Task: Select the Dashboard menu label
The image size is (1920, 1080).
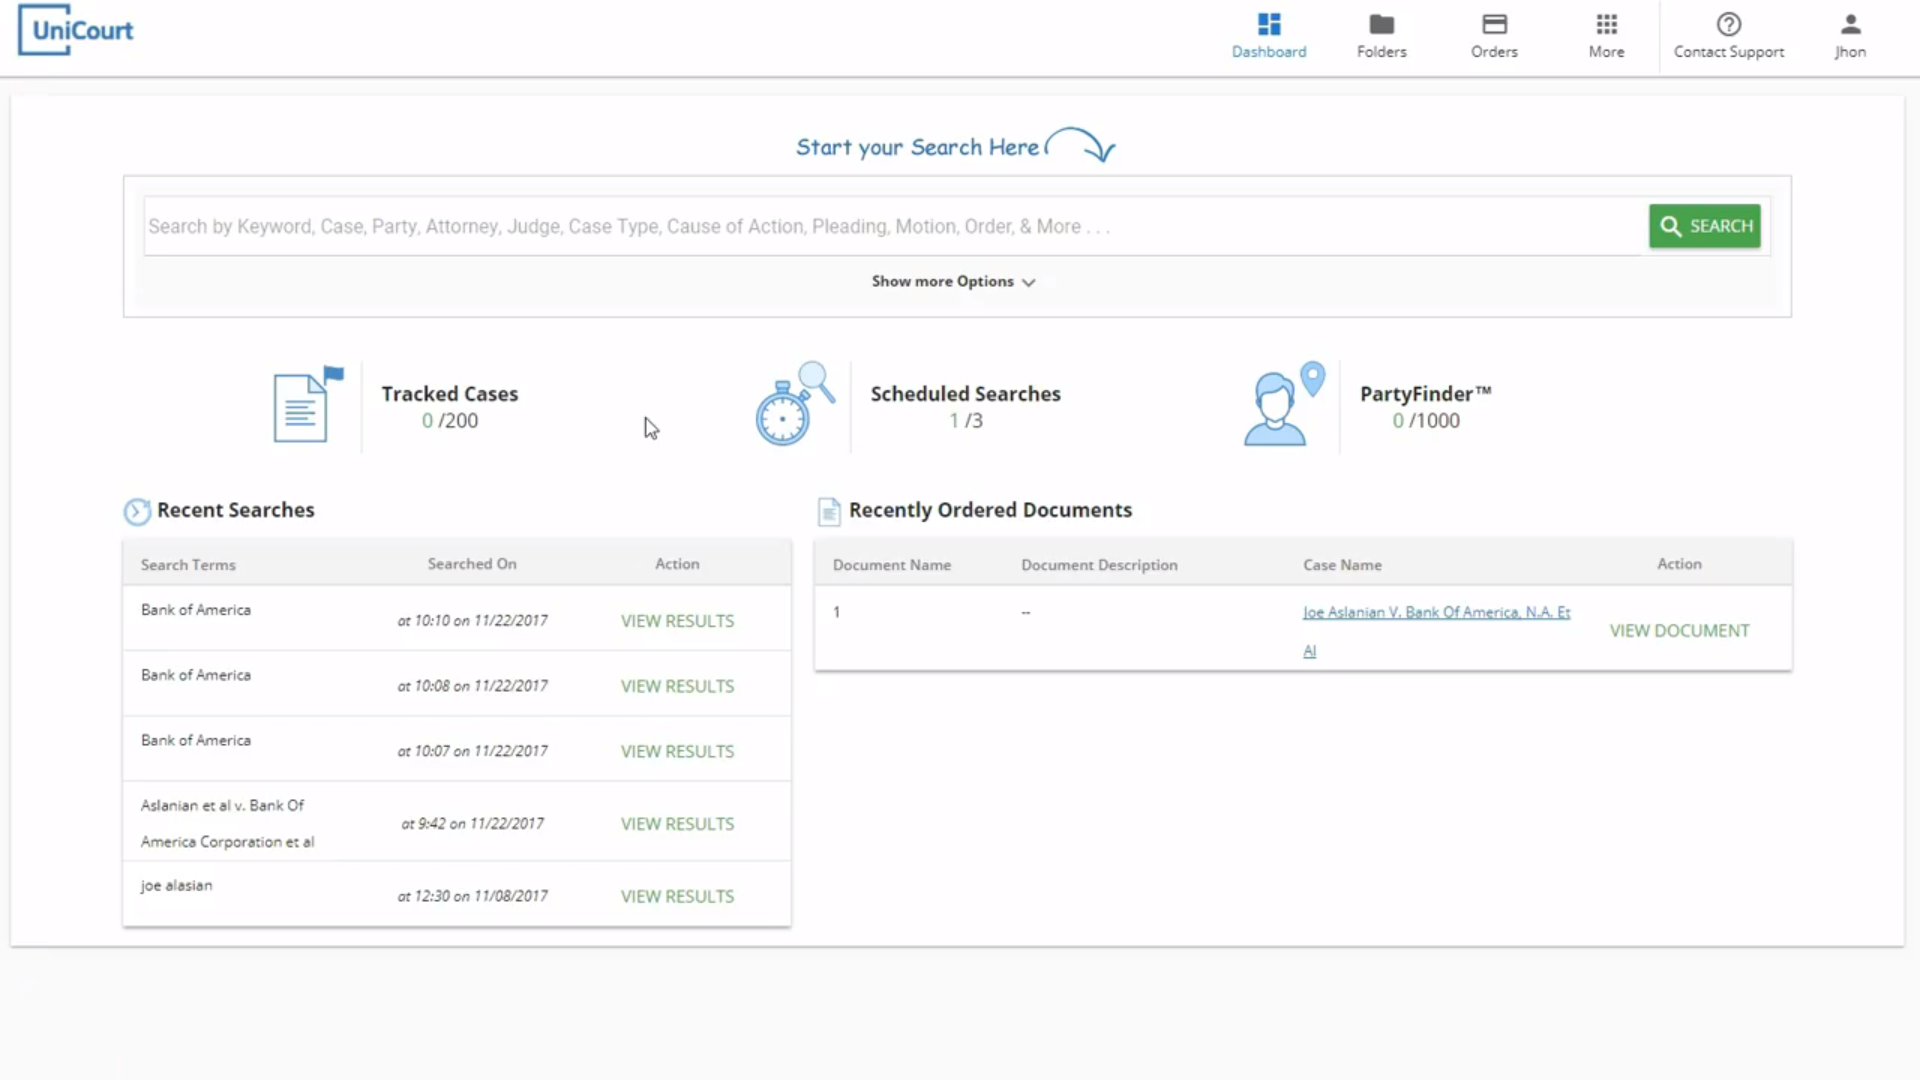Action: 1269,52
